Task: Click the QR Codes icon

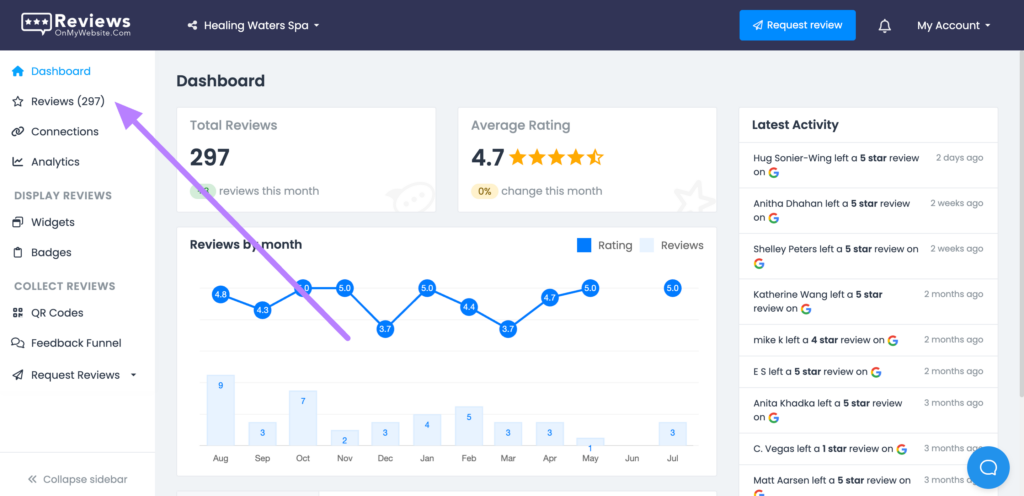Action: click(x=18, y=313)
